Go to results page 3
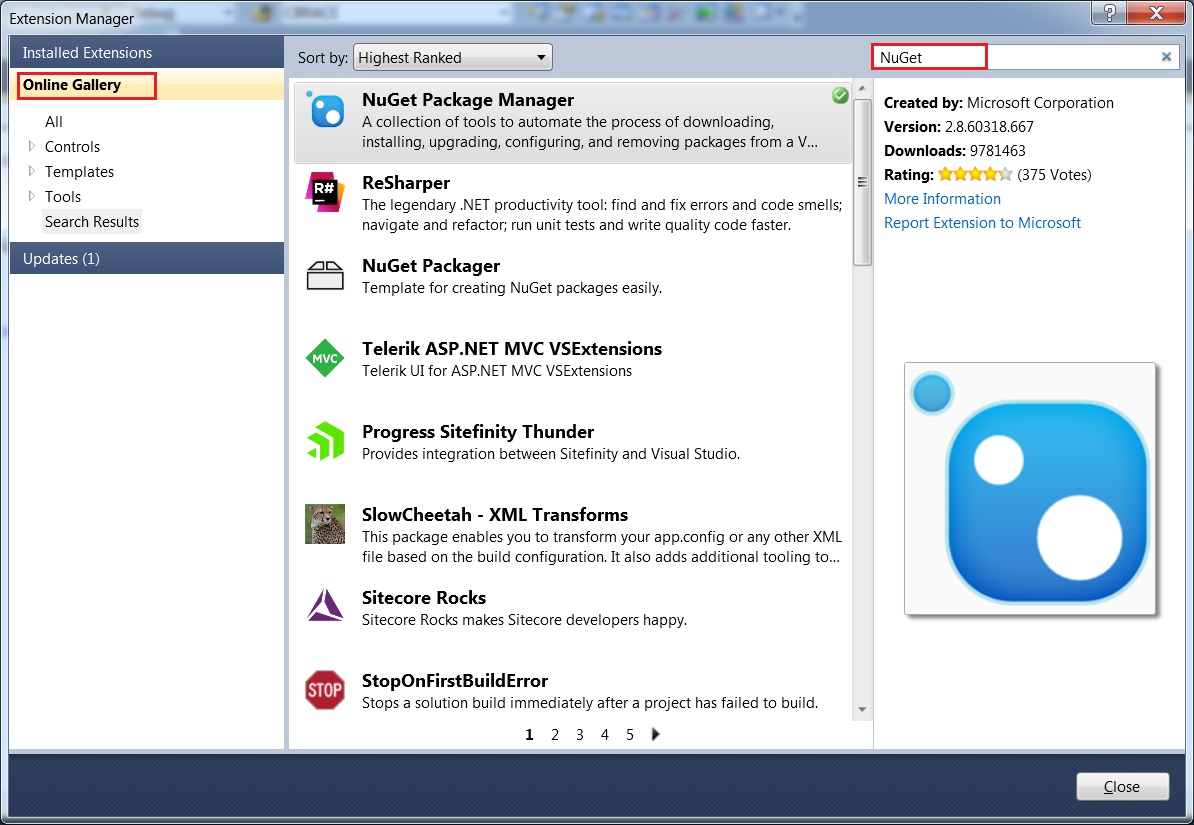 (579, 734)
